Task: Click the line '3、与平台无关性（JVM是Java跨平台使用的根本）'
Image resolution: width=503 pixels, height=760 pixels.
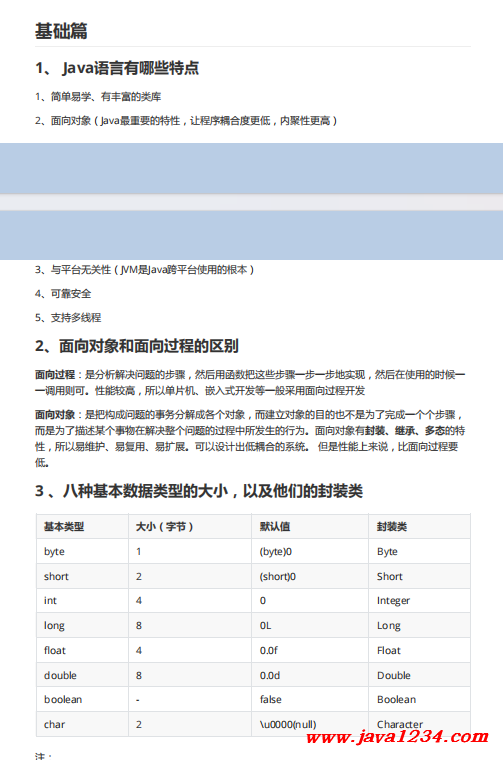Action: pos(144,269)
